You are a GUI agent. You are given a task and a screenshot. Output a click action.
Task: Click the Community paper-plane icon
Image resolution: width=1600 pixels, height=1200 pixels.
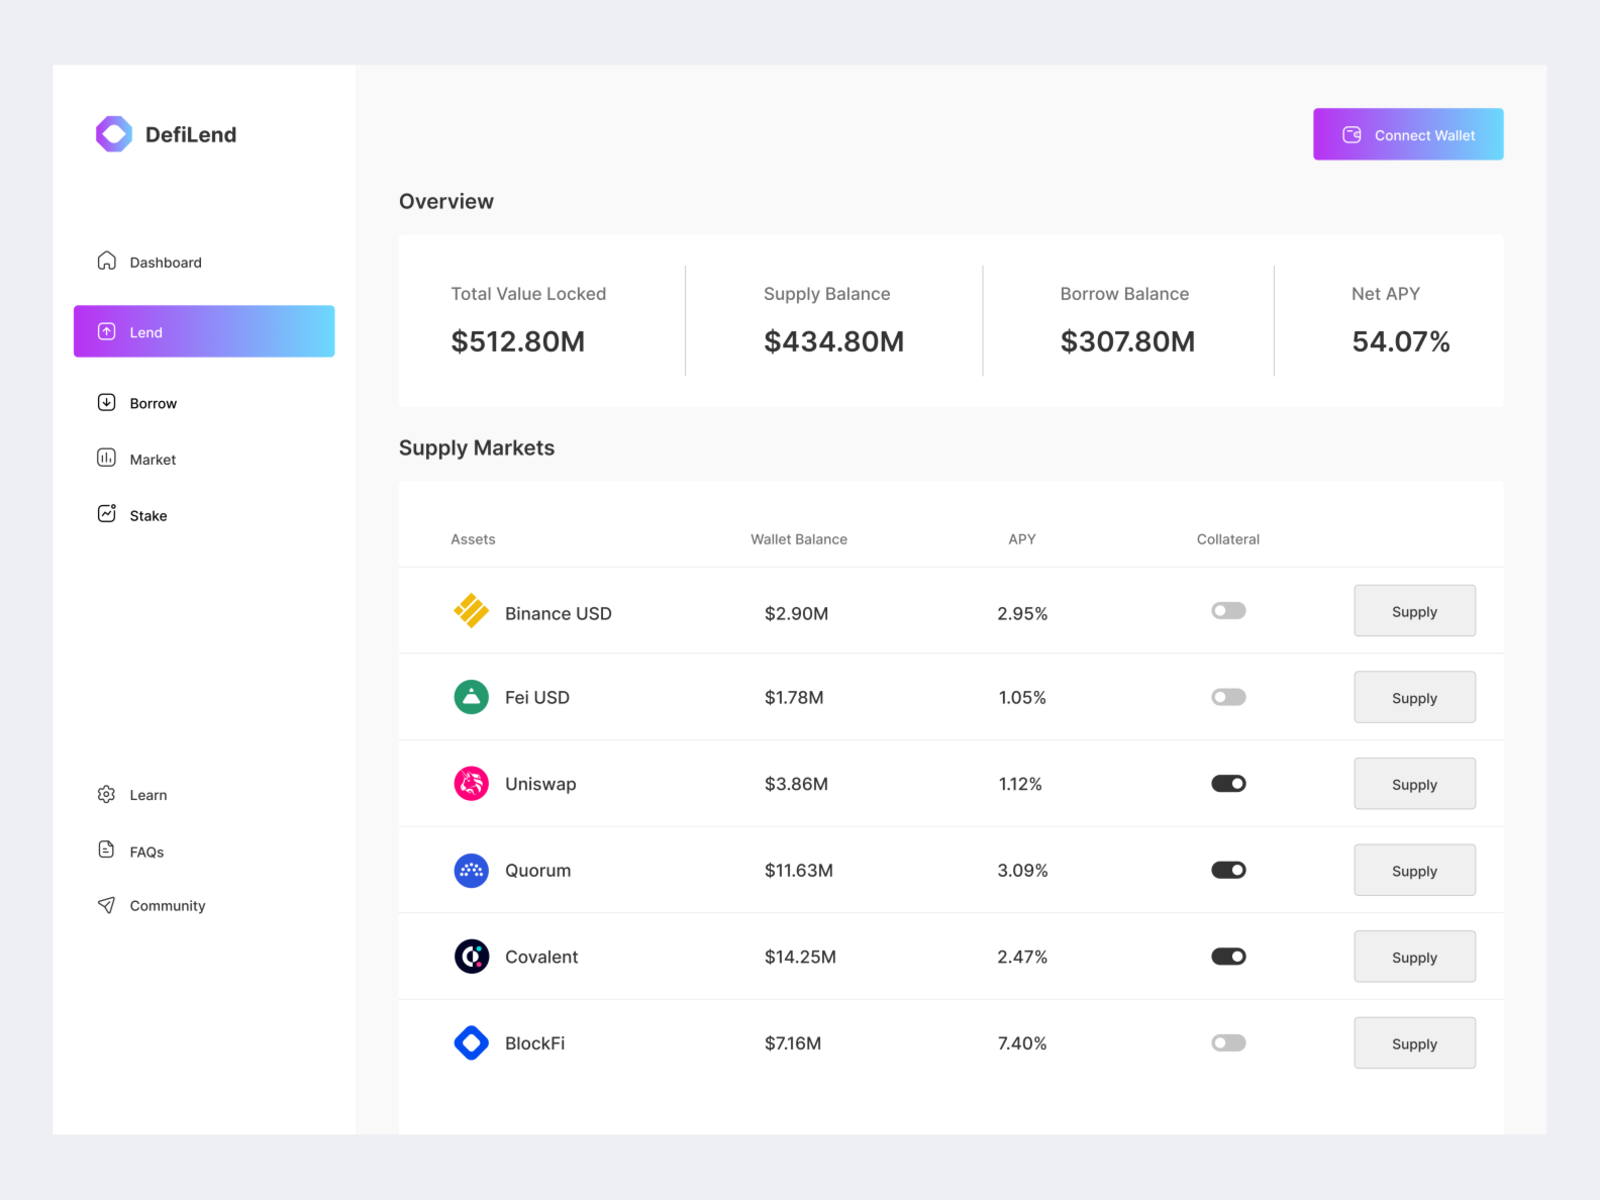coord(106,905)
